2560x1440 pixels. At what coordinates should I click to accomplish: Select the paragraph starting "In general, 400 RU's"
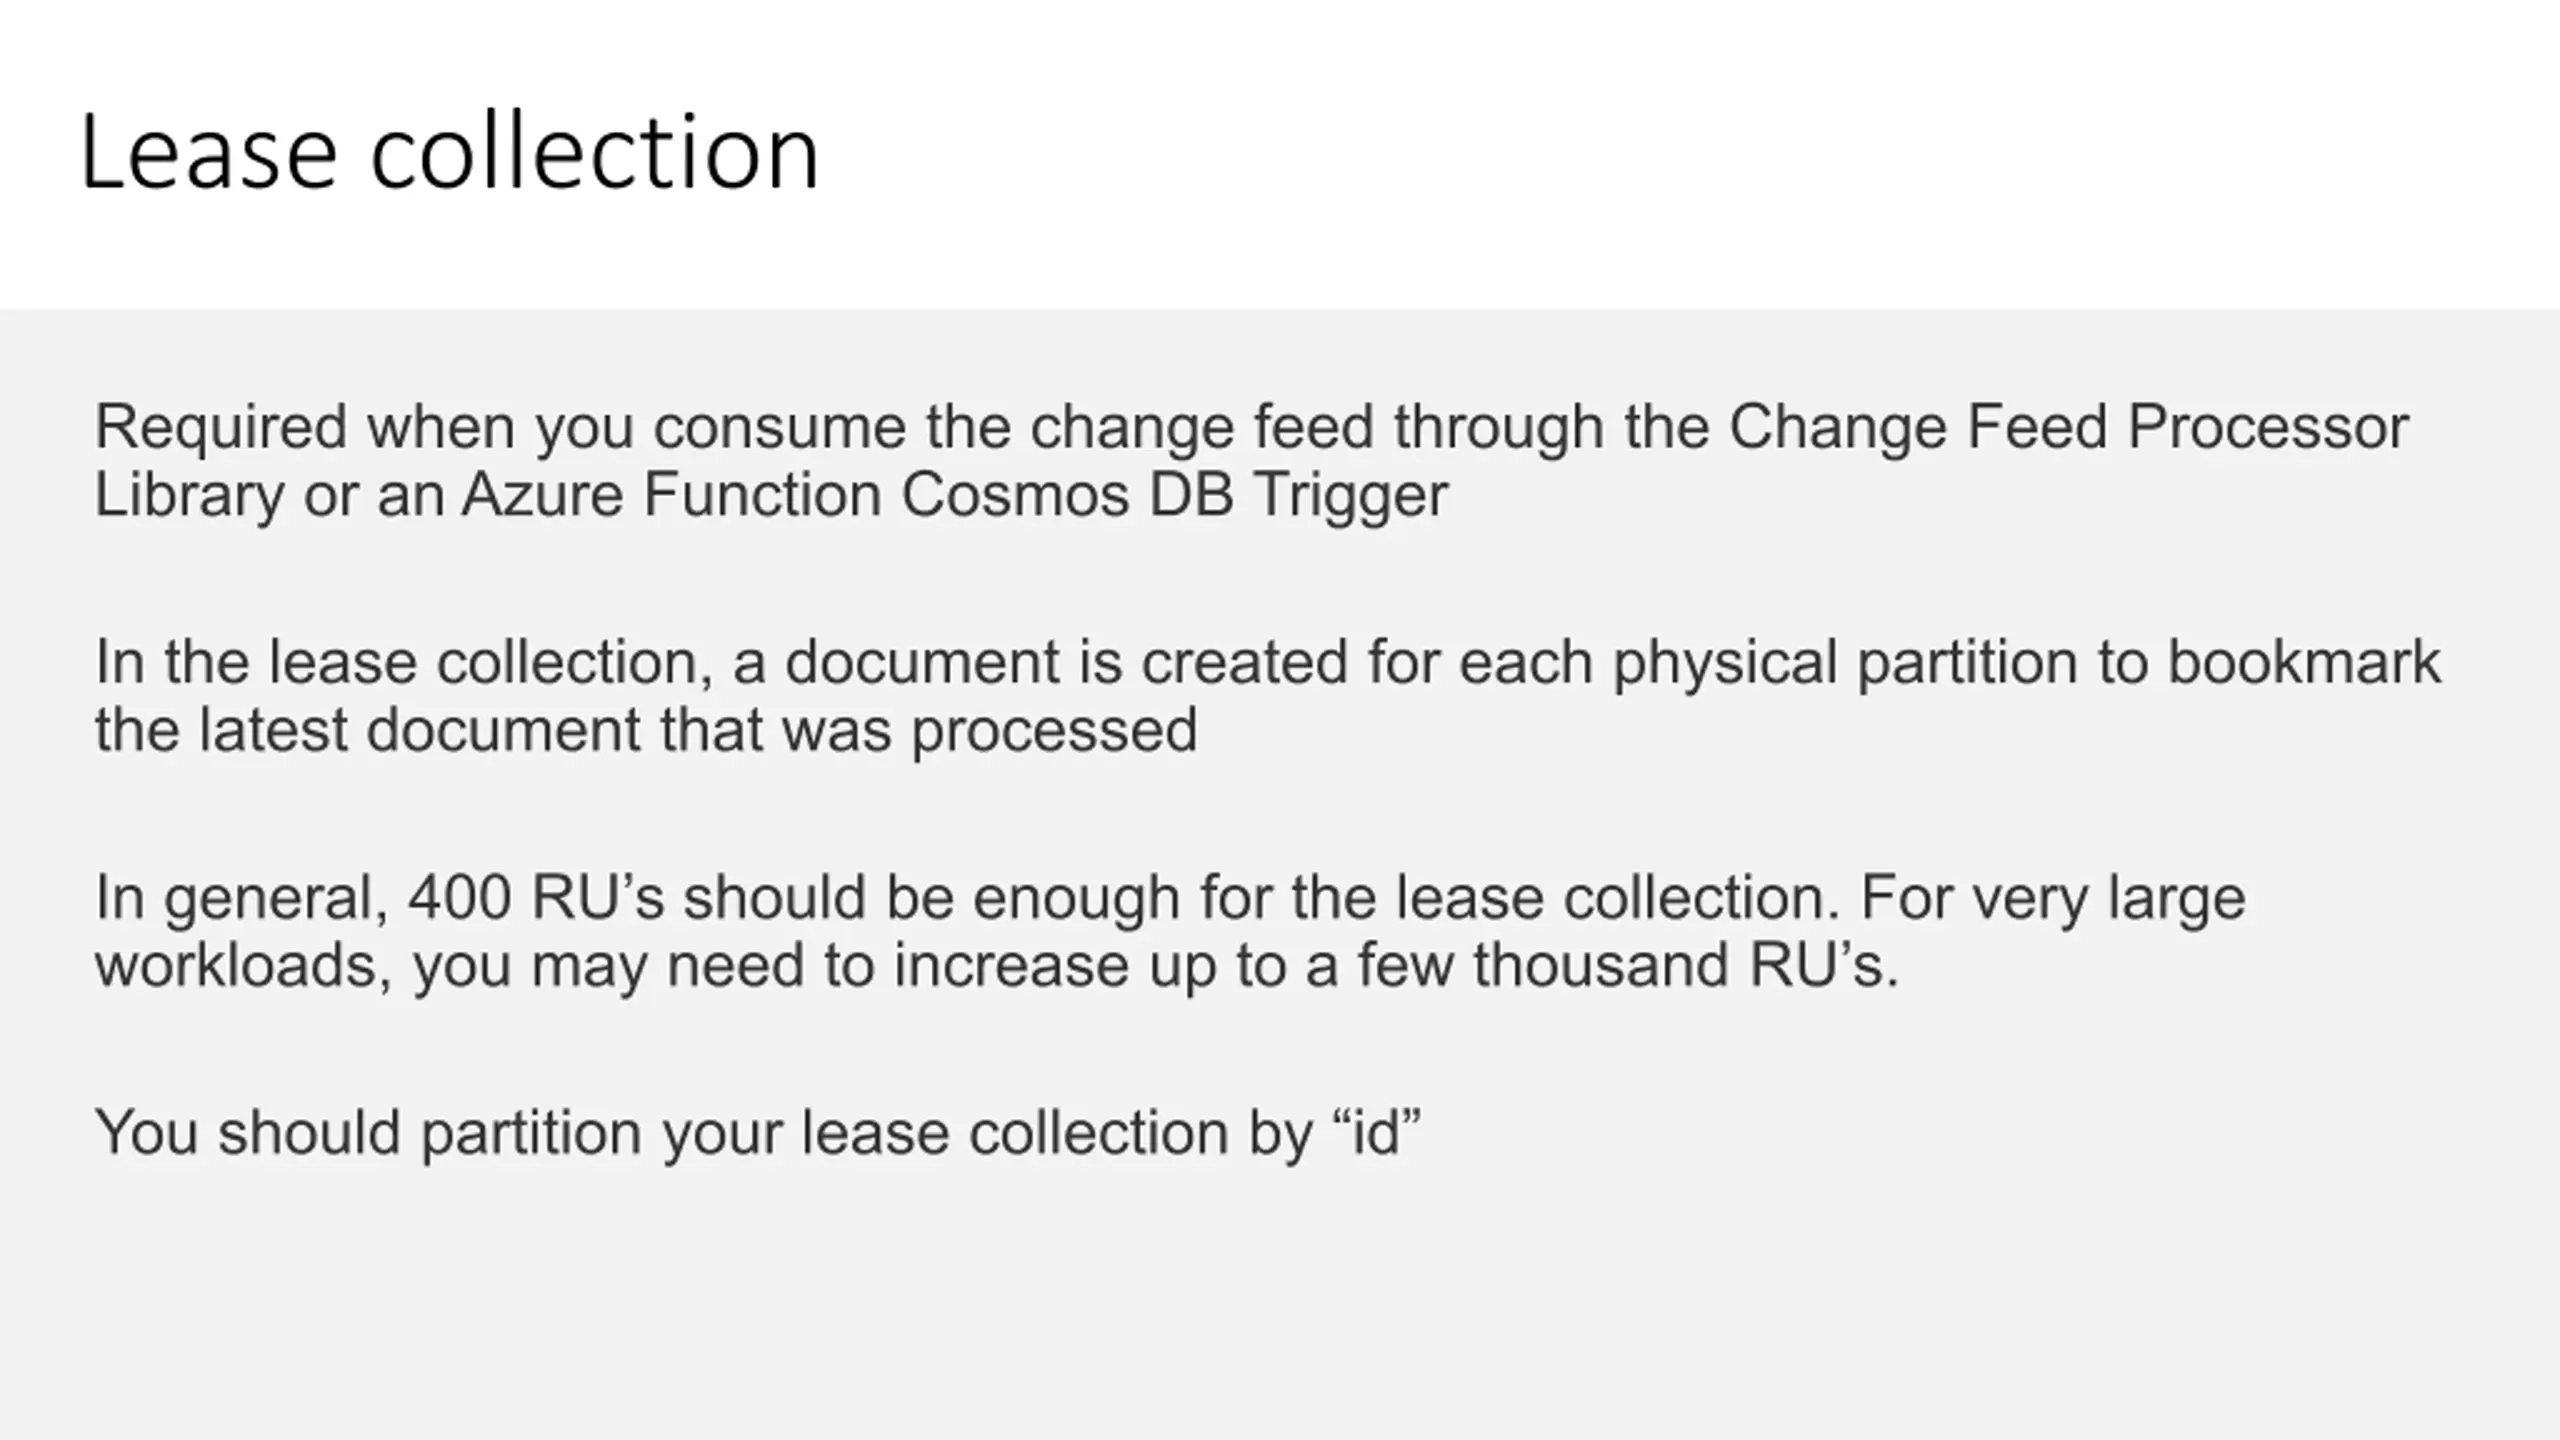[x=1170, y=931]
